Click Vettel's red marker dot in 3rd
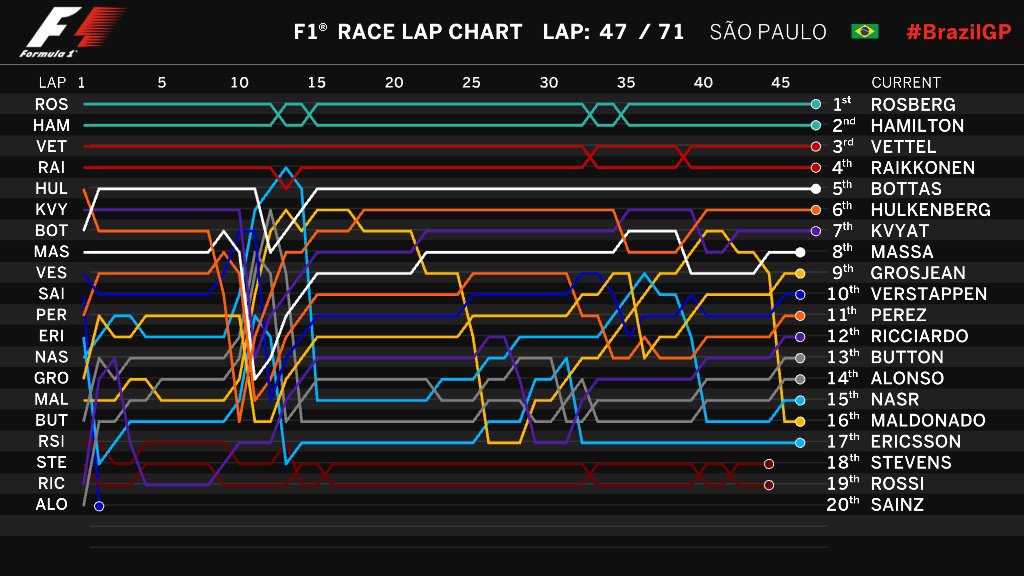This screenshot has height=576, width=1024. pyautogui.click(x=815, y=146)
